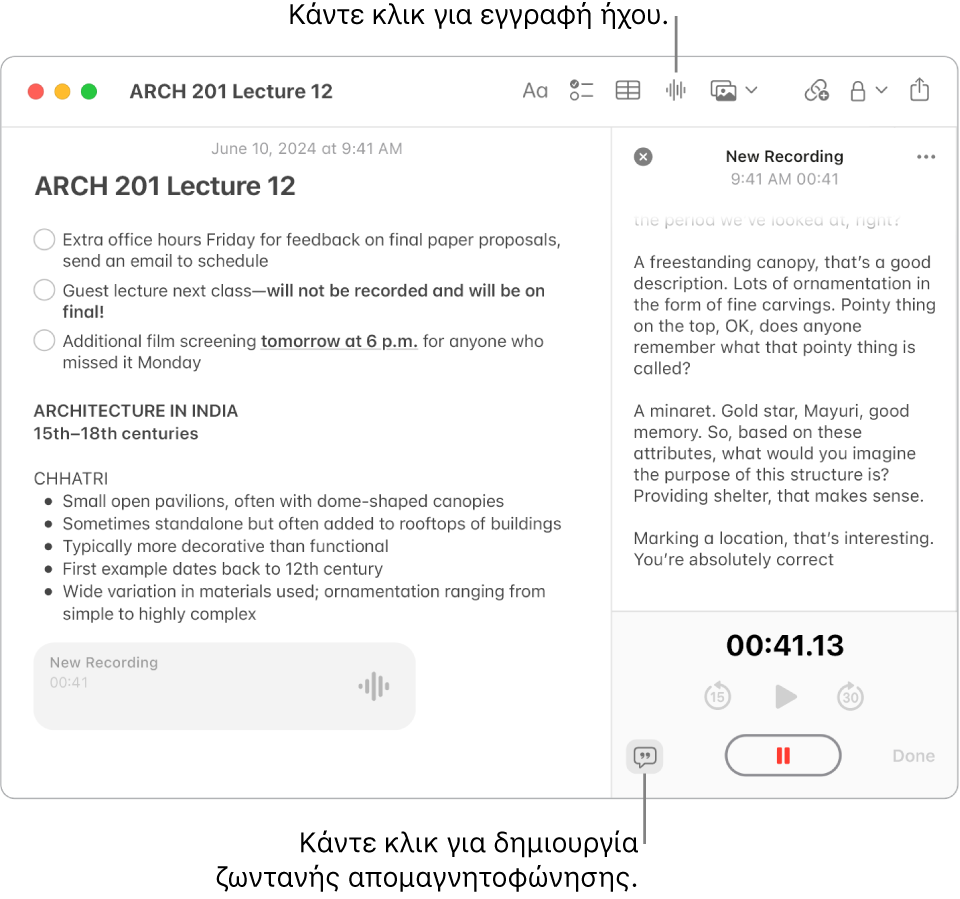This screenshot has height=899, width=960.
Task: Click Done to finish recording
Action: (x=913, y=756)
